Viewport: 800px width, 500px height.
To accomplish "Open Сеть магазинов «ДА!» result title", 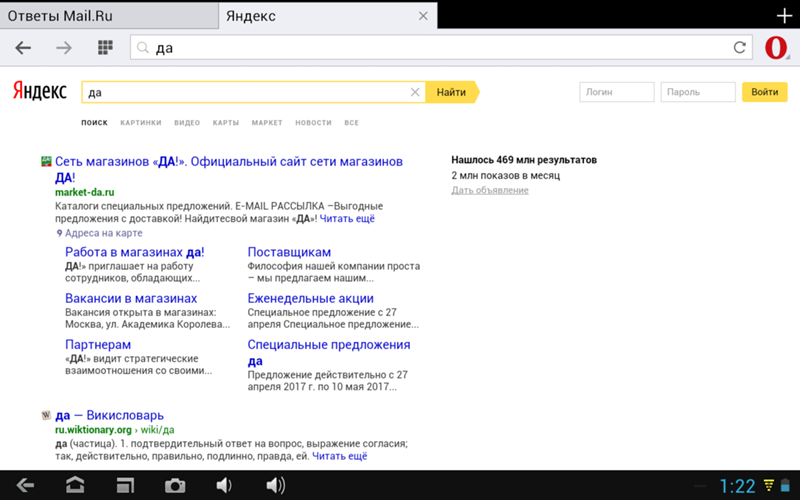I will point(229,169).
